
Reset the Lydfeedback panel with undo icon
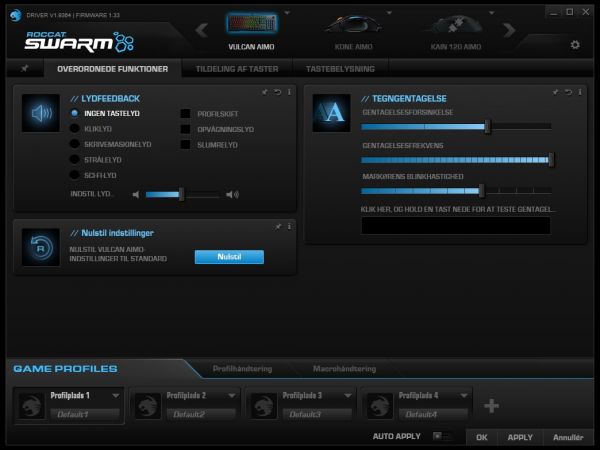pyautogui.click(x=277, y=92)
